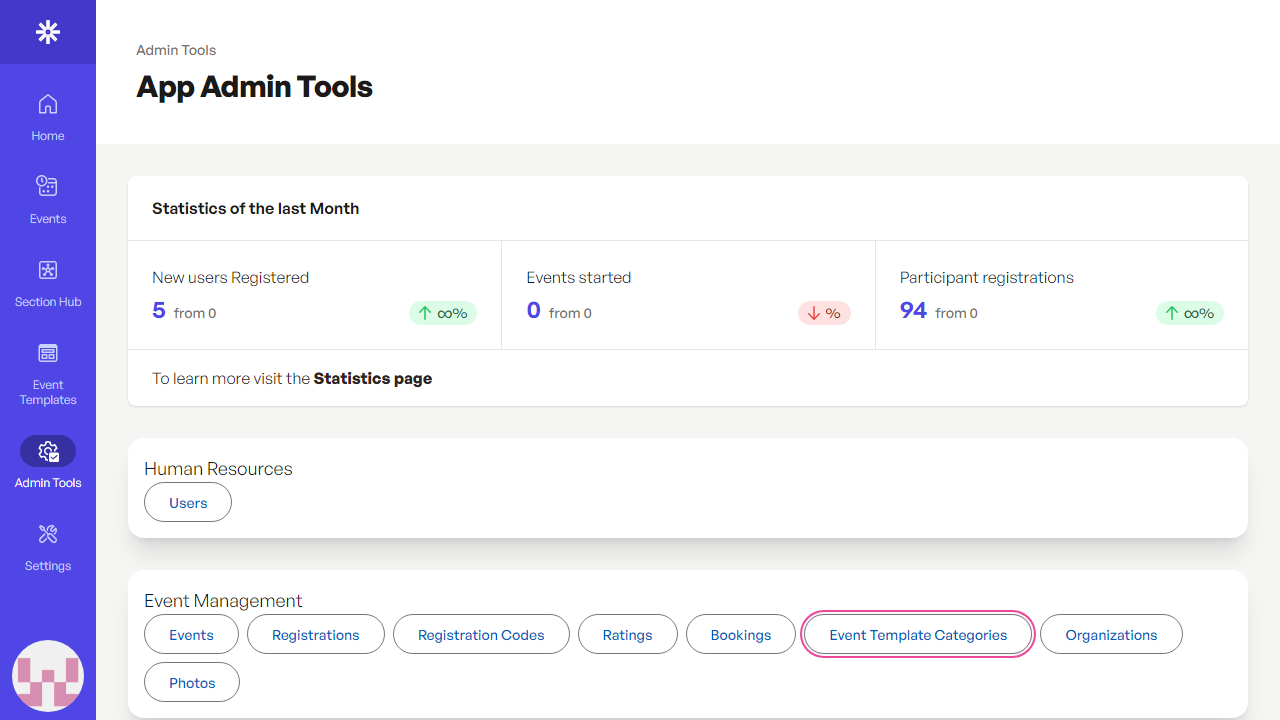Open the Section Hub sidebar icon
This screenshot has height=720, width=1280.
48,270
